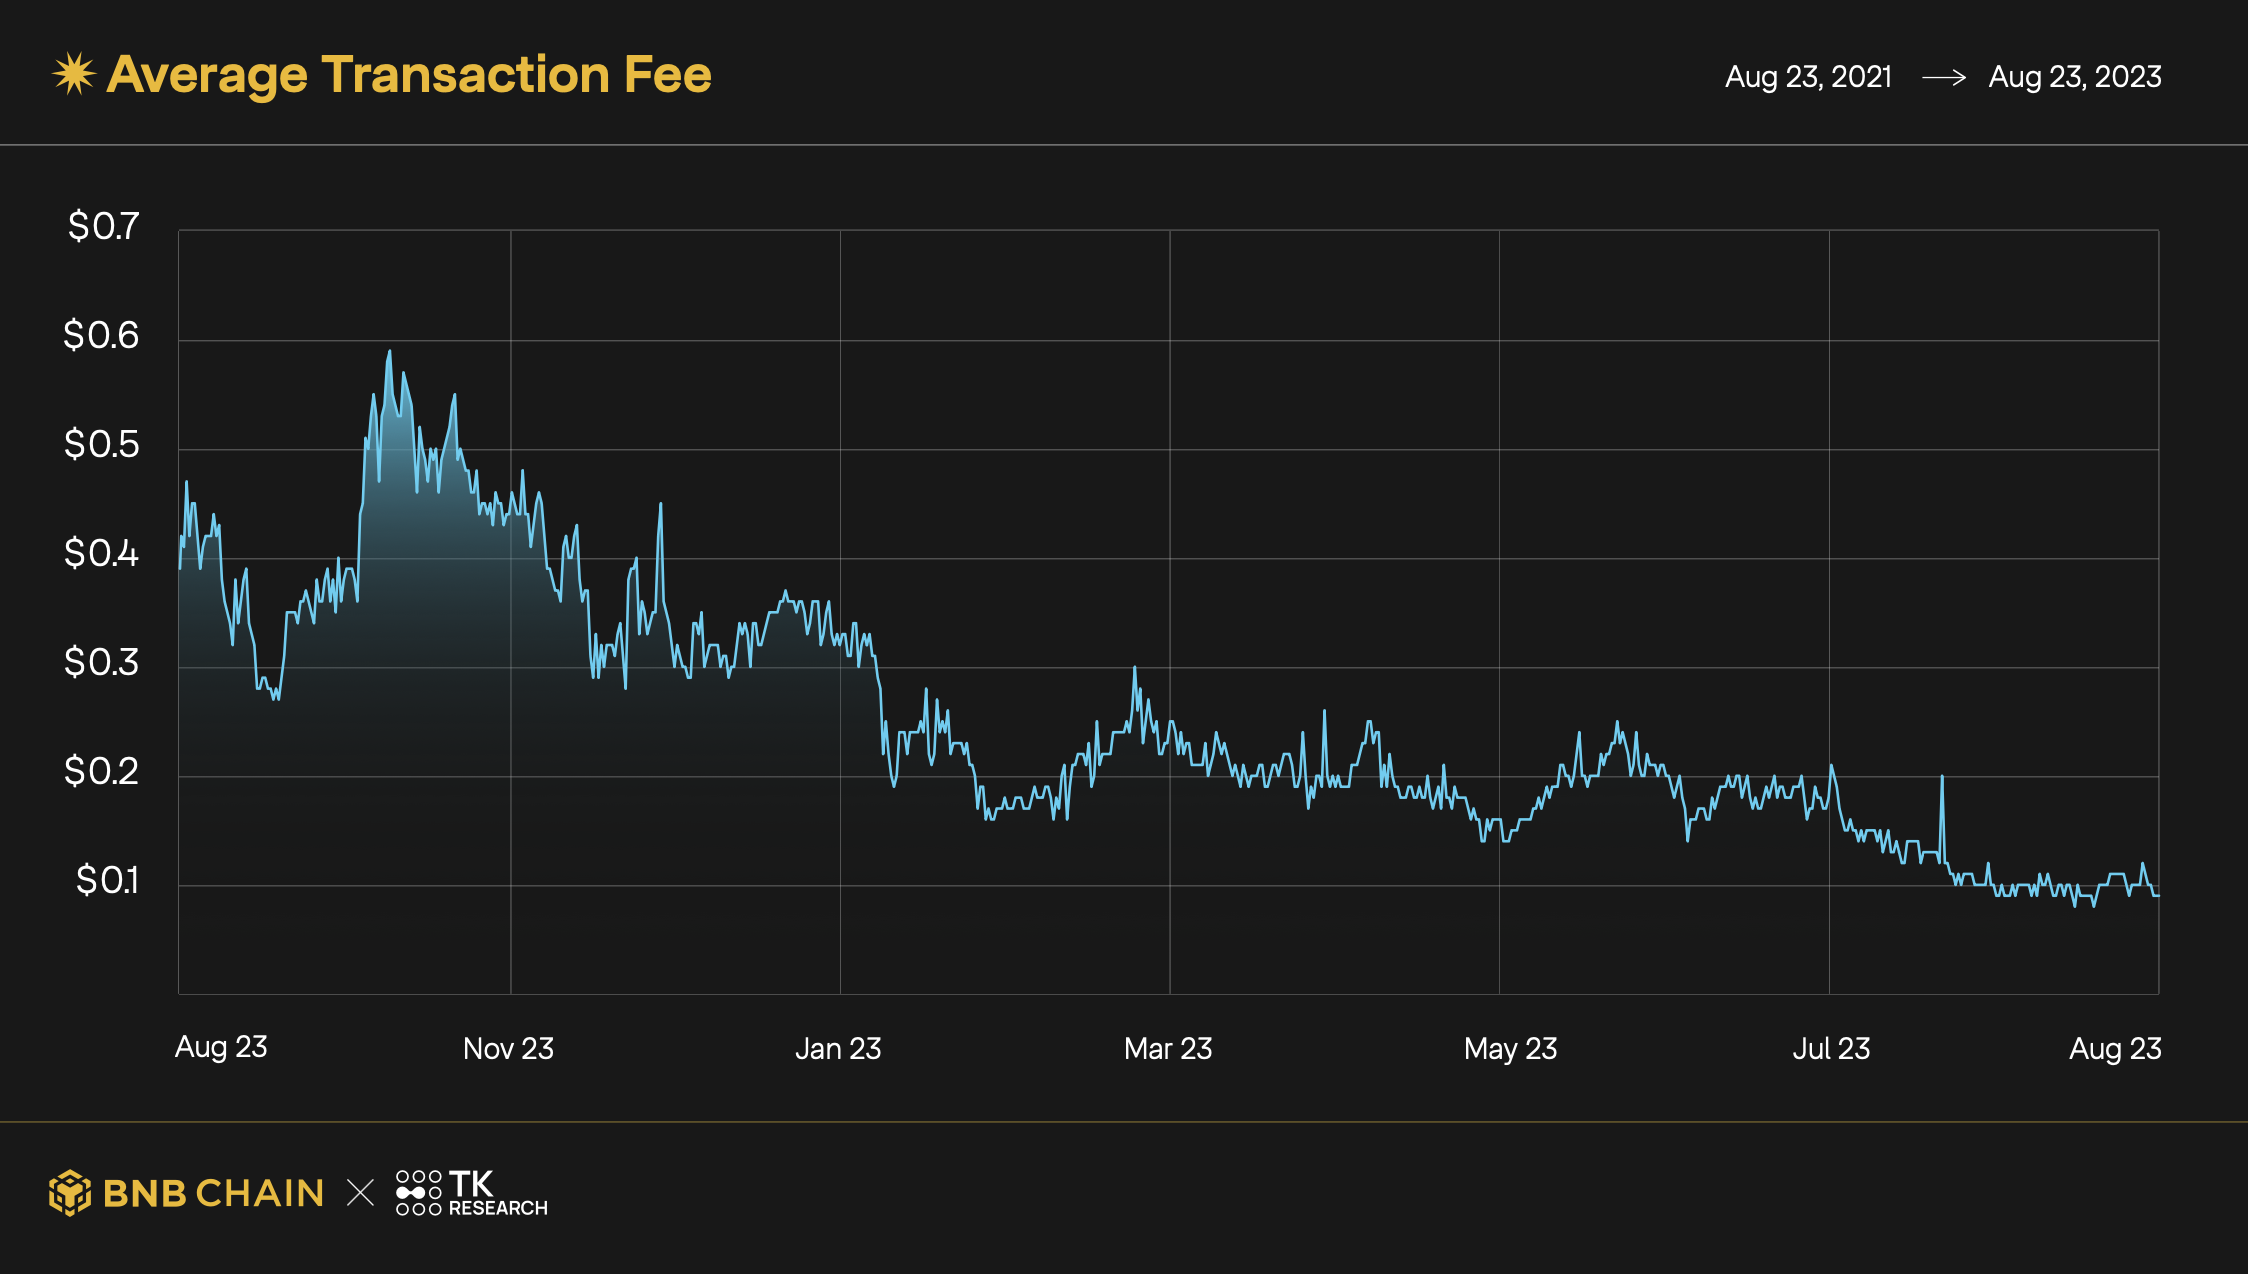Click the Mar 23 peak touching $0.3
The image size is (2248, 1274).
1134,668
